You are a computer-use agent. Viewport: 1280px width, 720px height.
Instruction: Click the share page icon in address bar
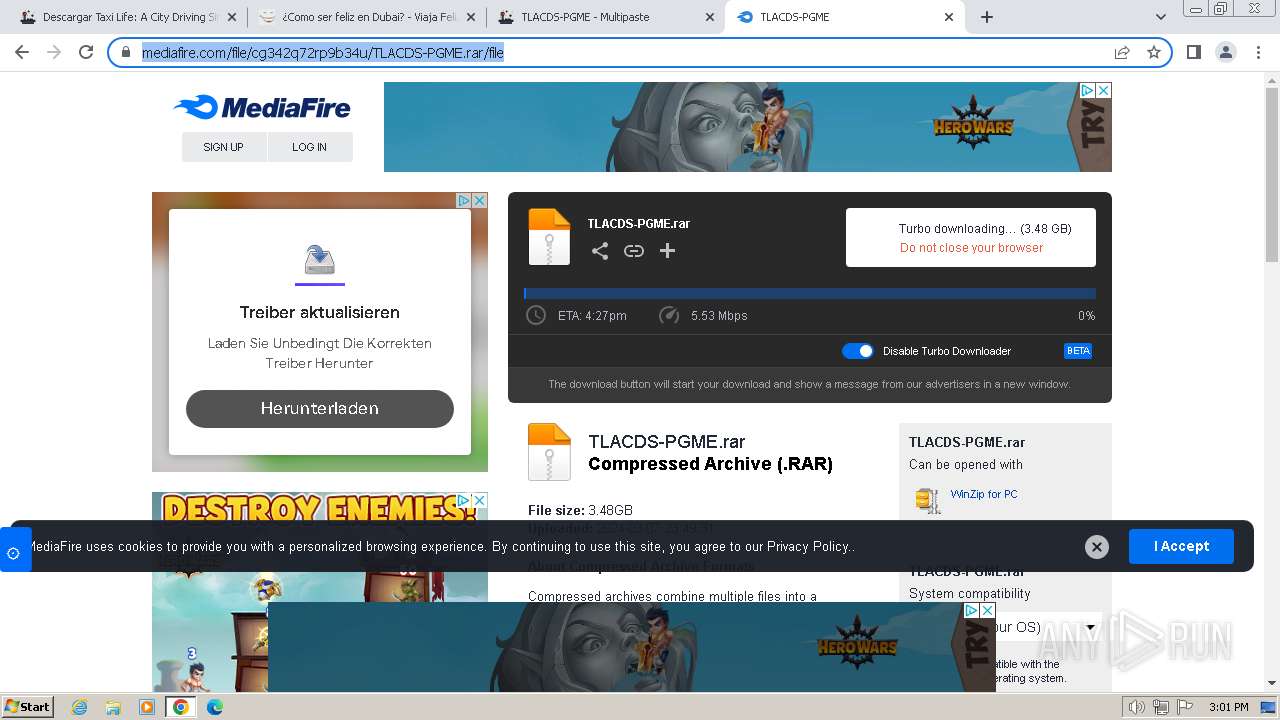(1122, 52)
